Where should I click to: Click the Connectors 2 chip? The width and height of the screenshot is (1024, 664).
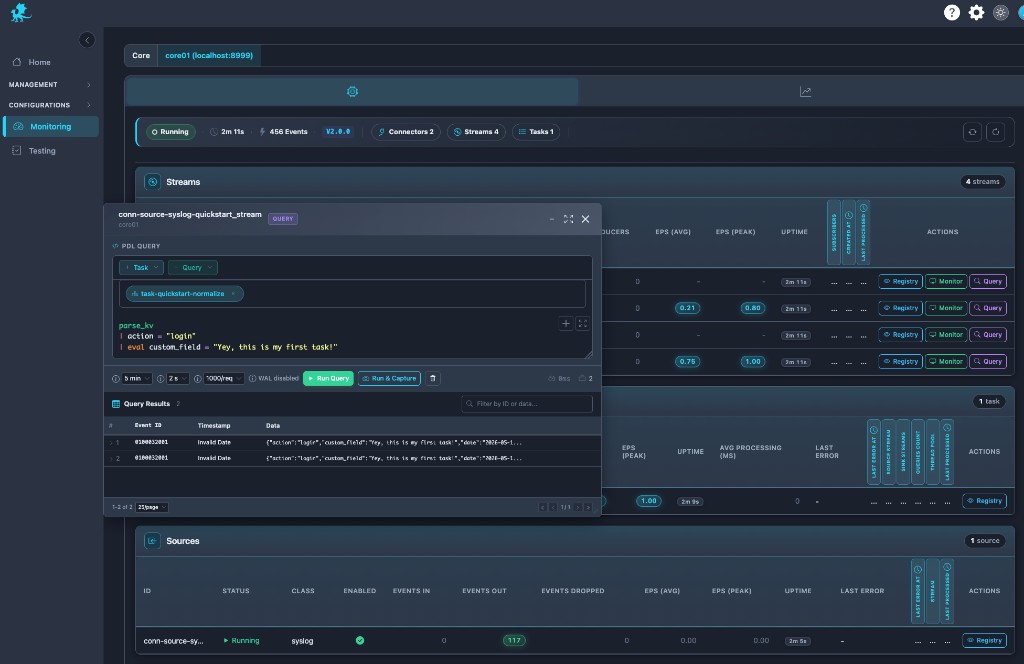406,132
